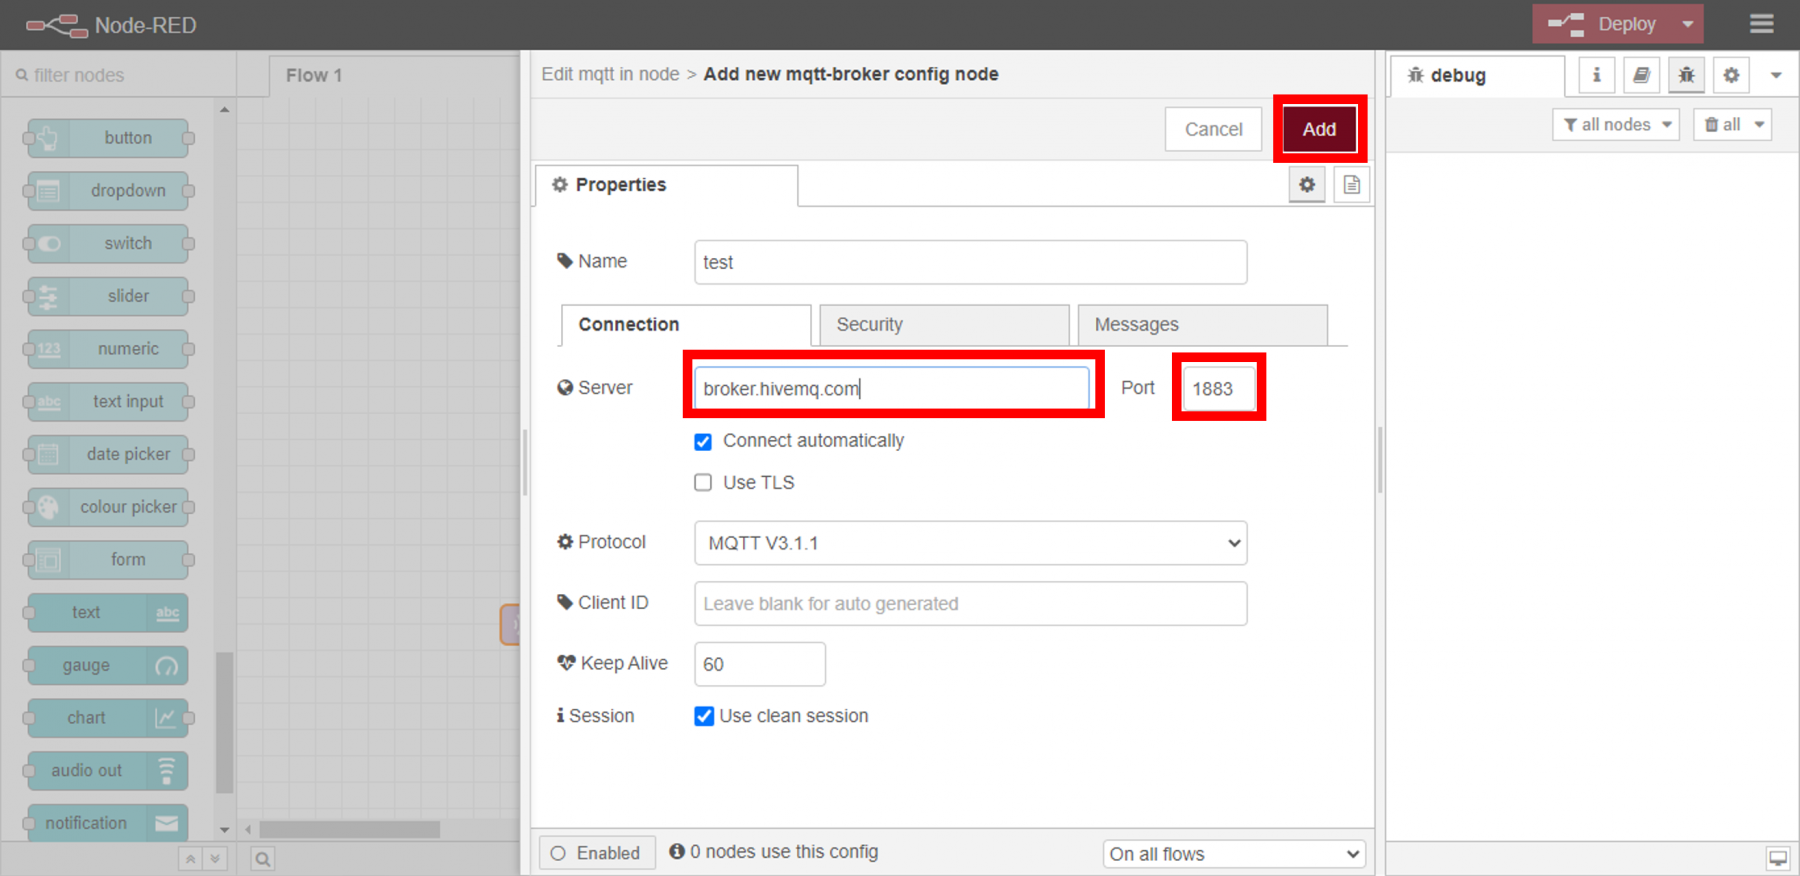Image resolution: width=1800 pixels, height=876 pixels.
Task: Open the hamburger main menu
Action: [1761, 24]
